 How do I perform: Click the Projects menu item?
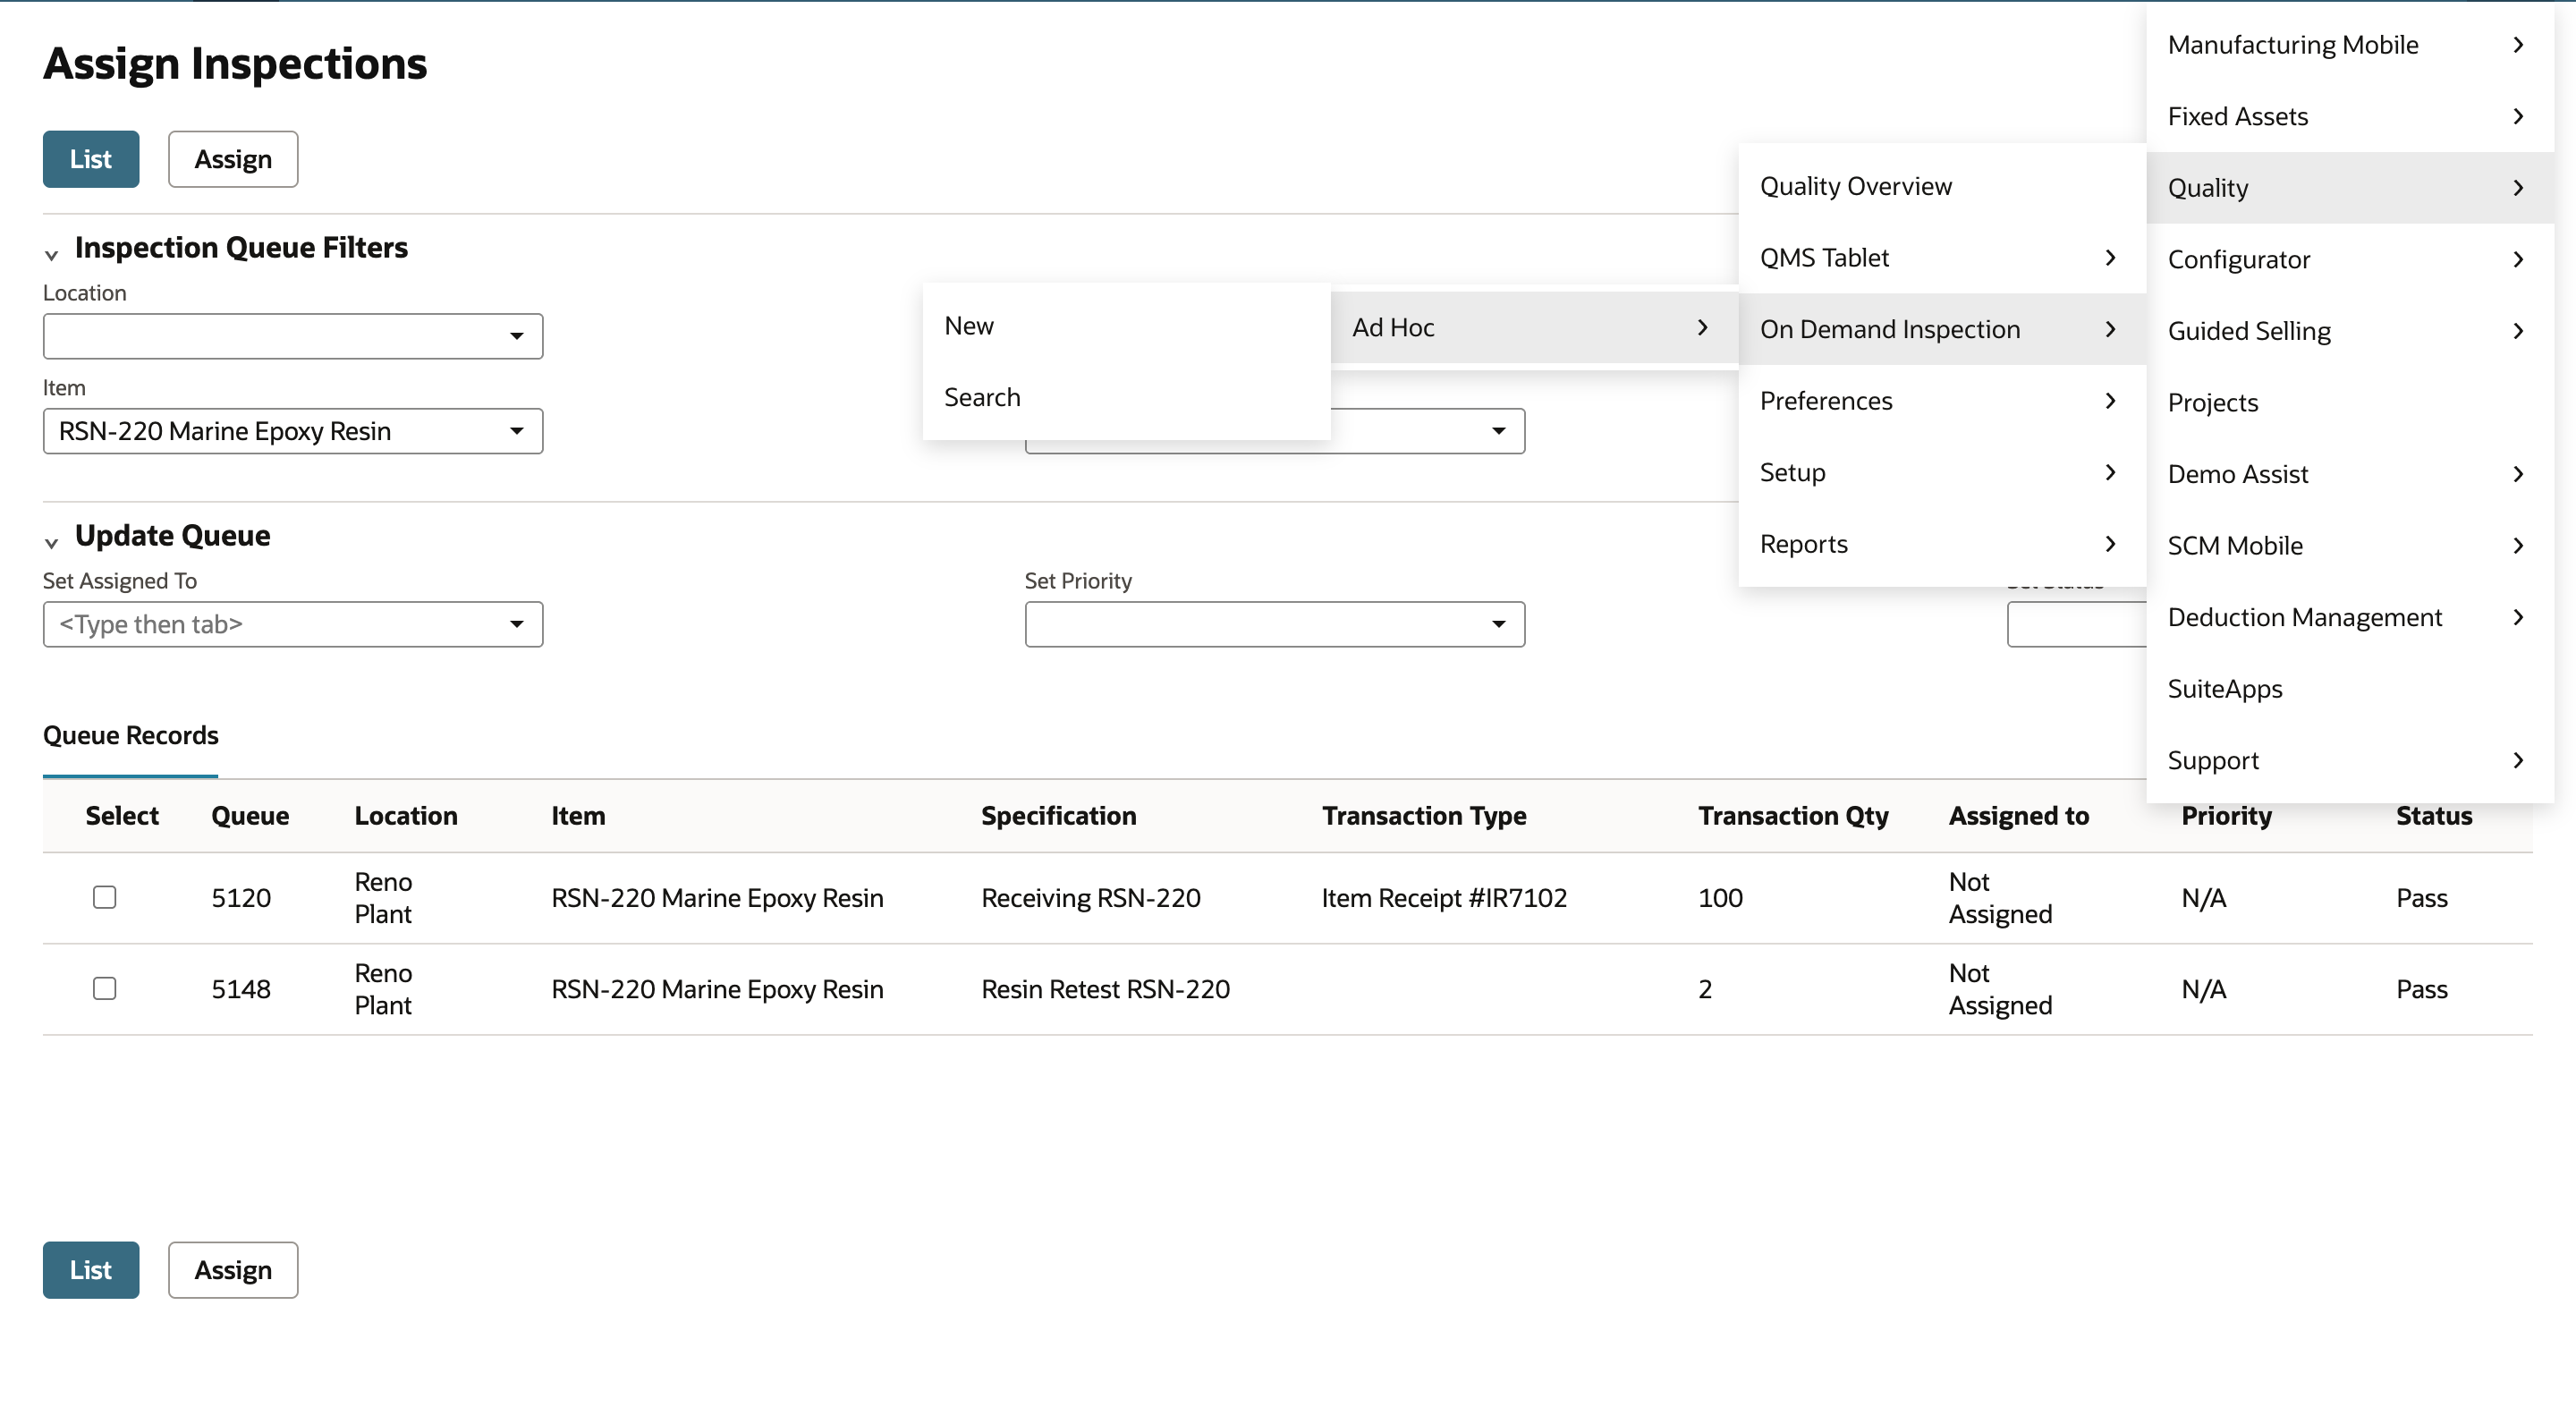(2350, 402)
